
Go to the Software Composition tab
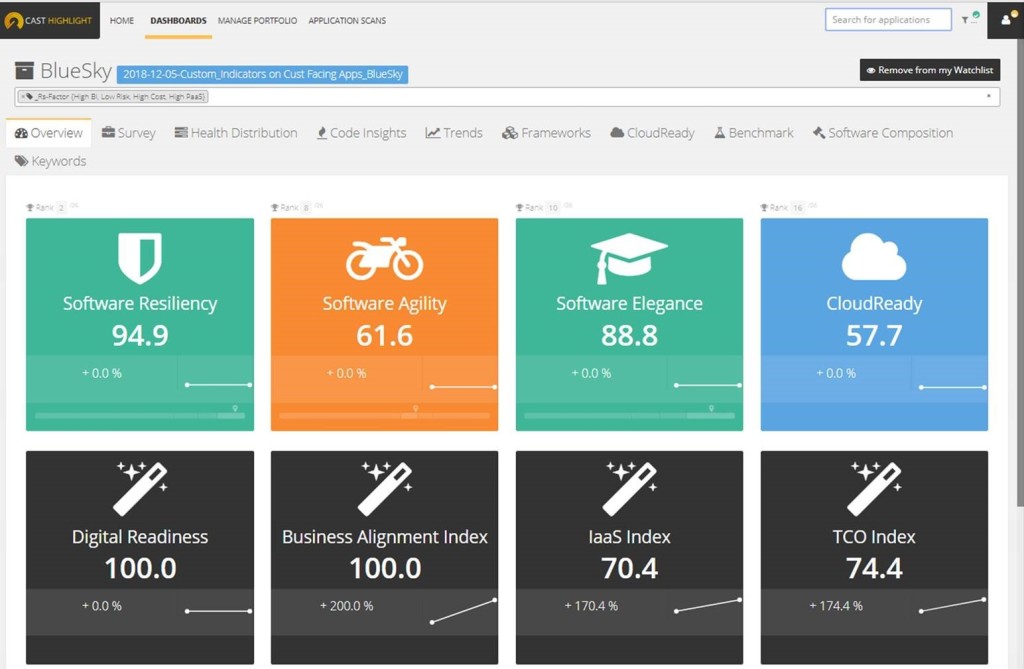[882, 133]
